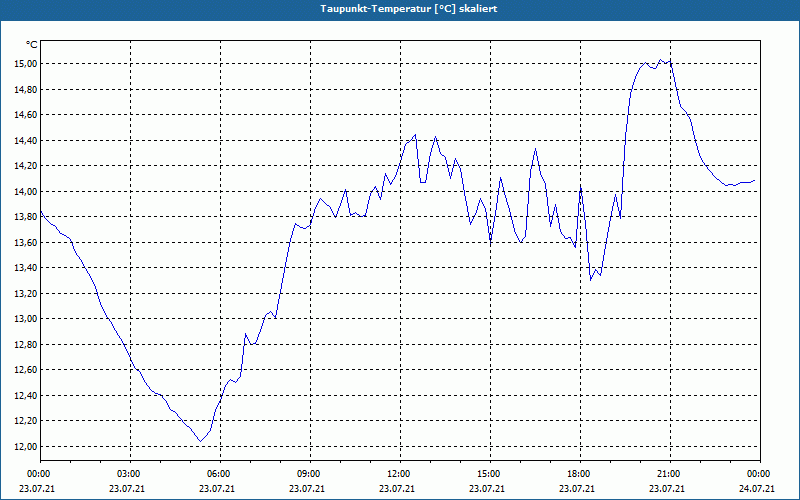Click the 00:00 time label above 23.07.21
This screenshot has height=500, width=800.
37,474
